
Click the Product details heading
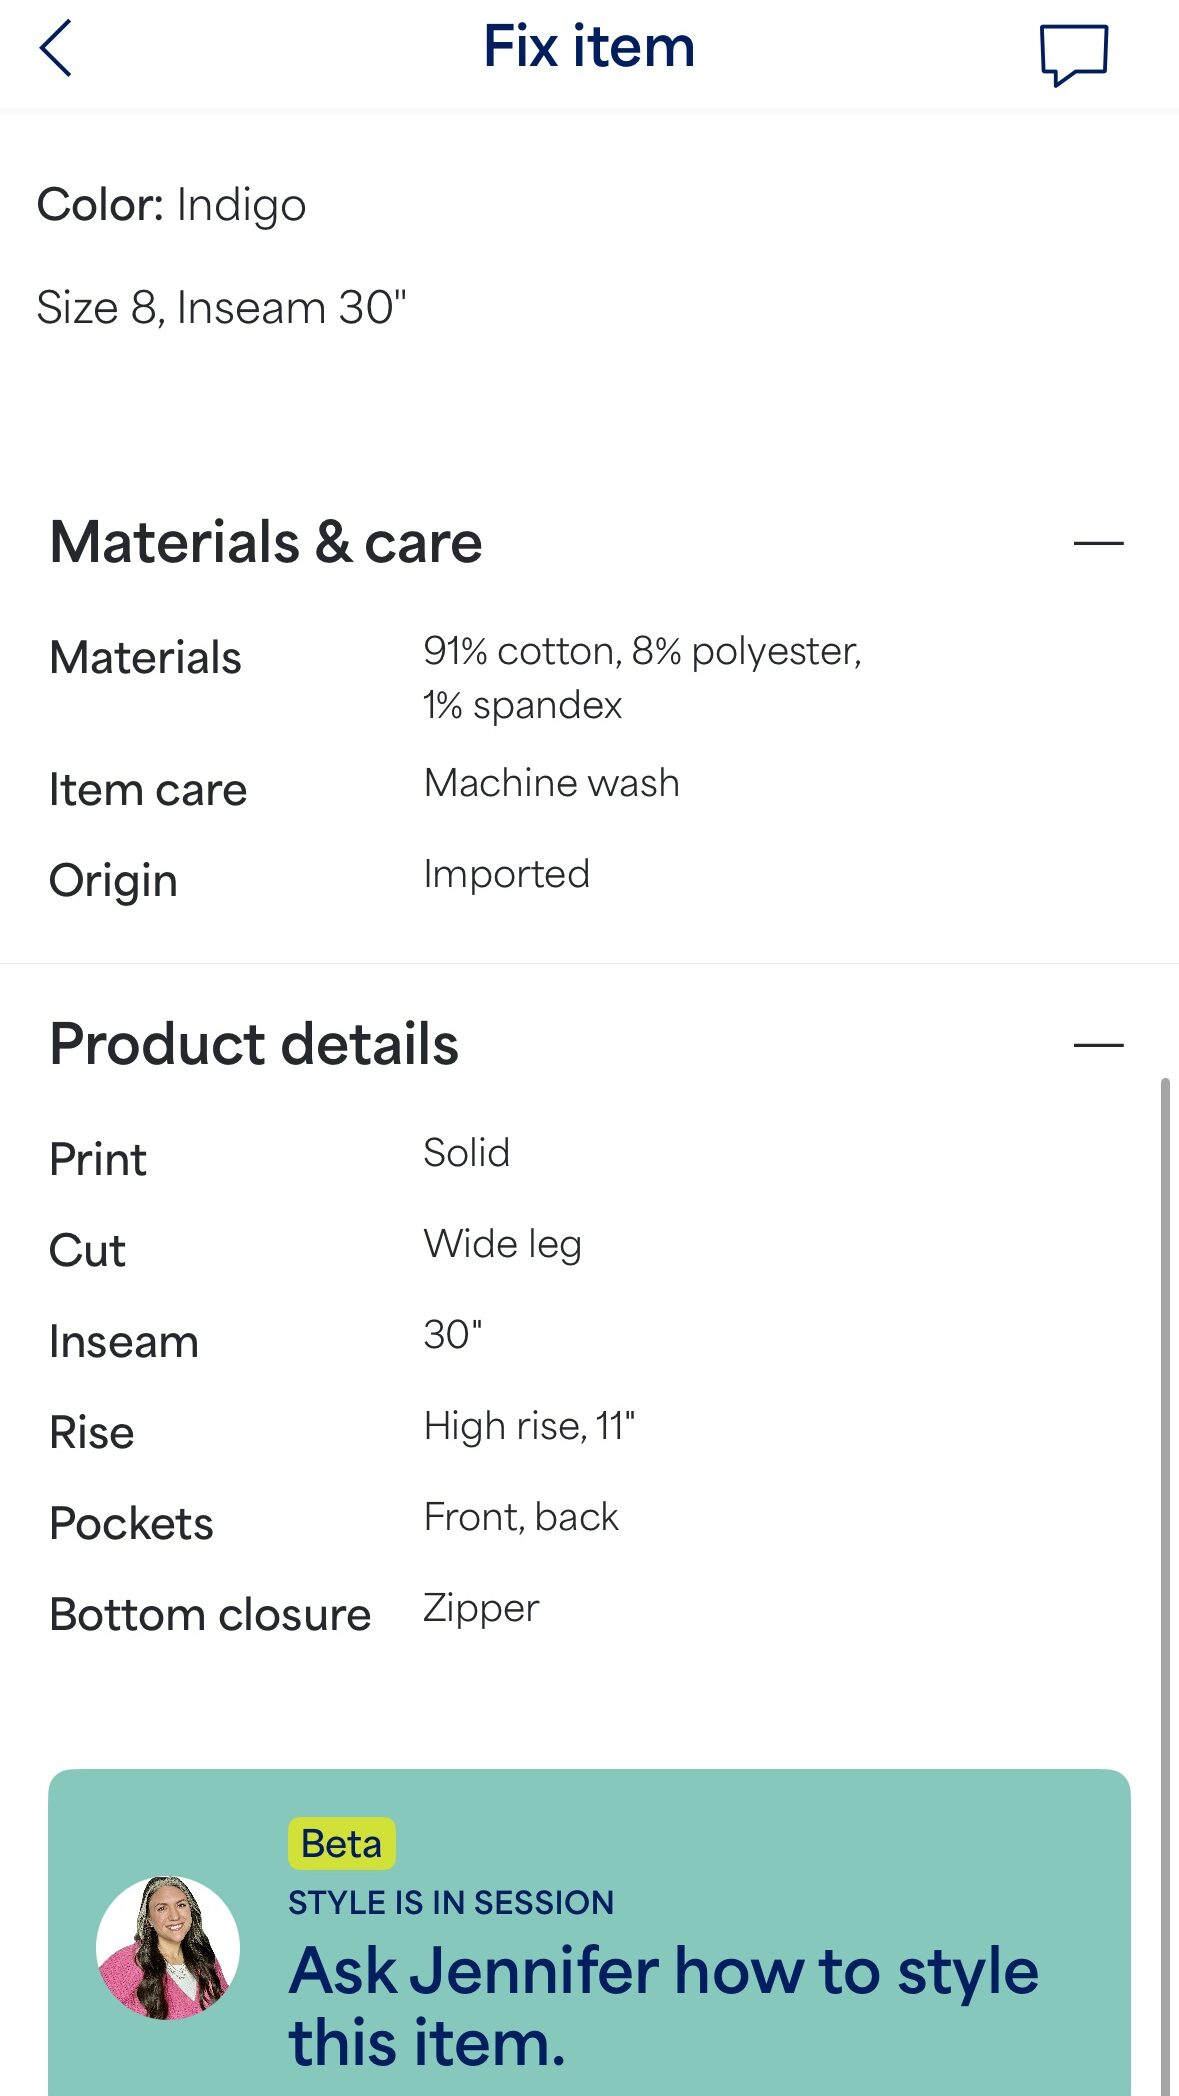coord(254,1045)
